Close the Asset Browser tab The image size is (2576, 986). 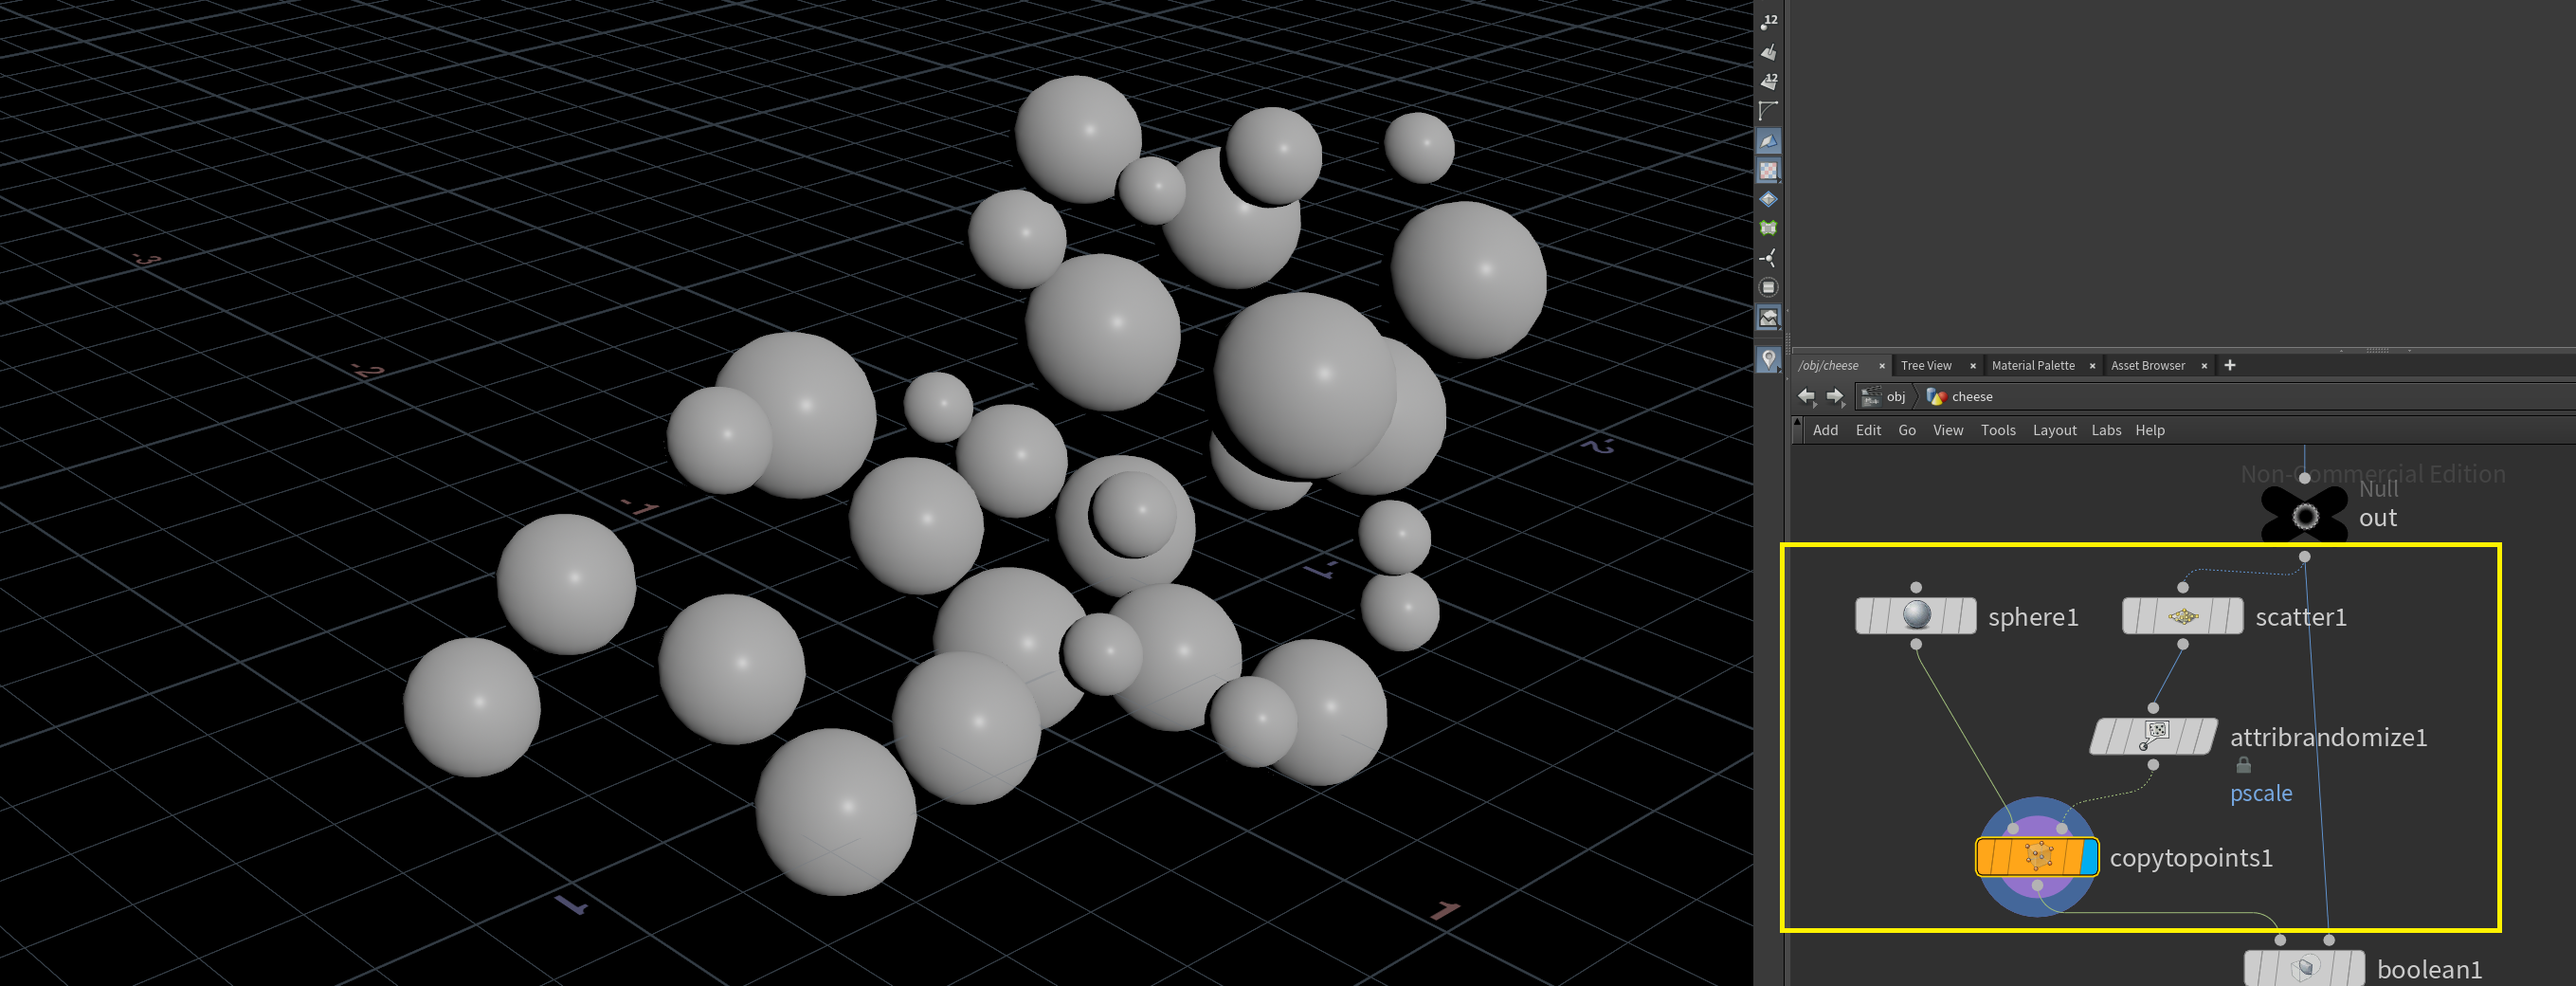point(2203,366)
